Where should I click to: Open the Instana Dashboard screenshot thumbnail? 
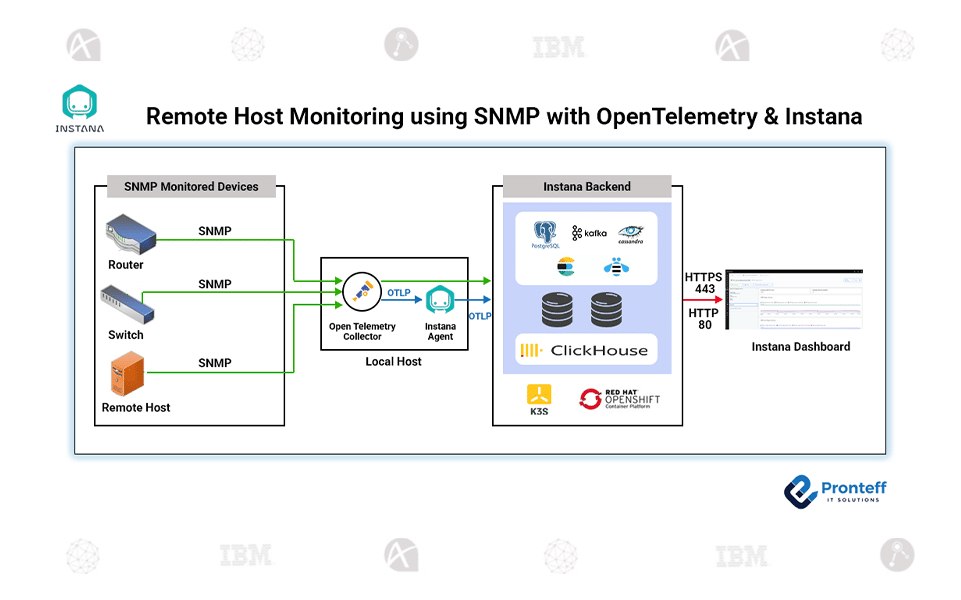(795, 298)
